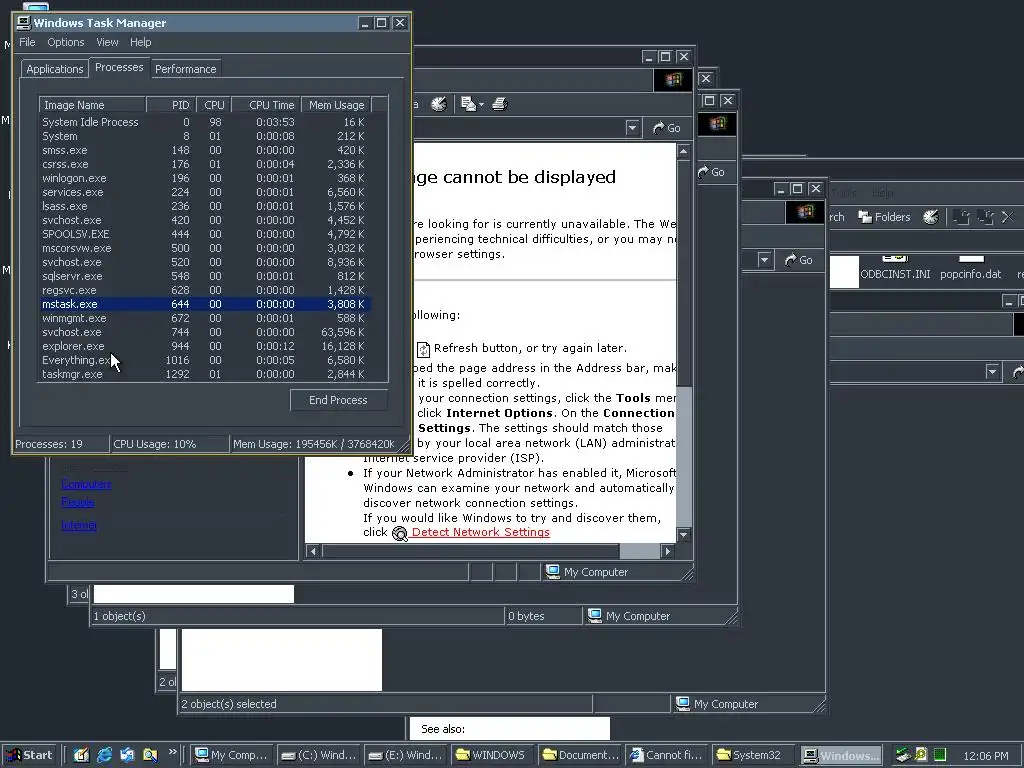Open the File menu in Task Manager
Screen dimensions: 1024x768
[x=27, y=42]
